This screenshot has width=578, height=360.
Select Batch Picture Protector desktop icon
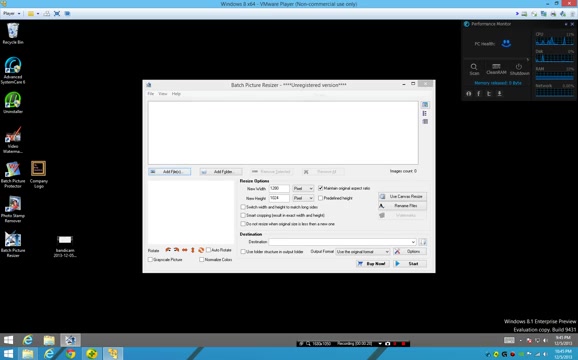(x=13, y=175)
